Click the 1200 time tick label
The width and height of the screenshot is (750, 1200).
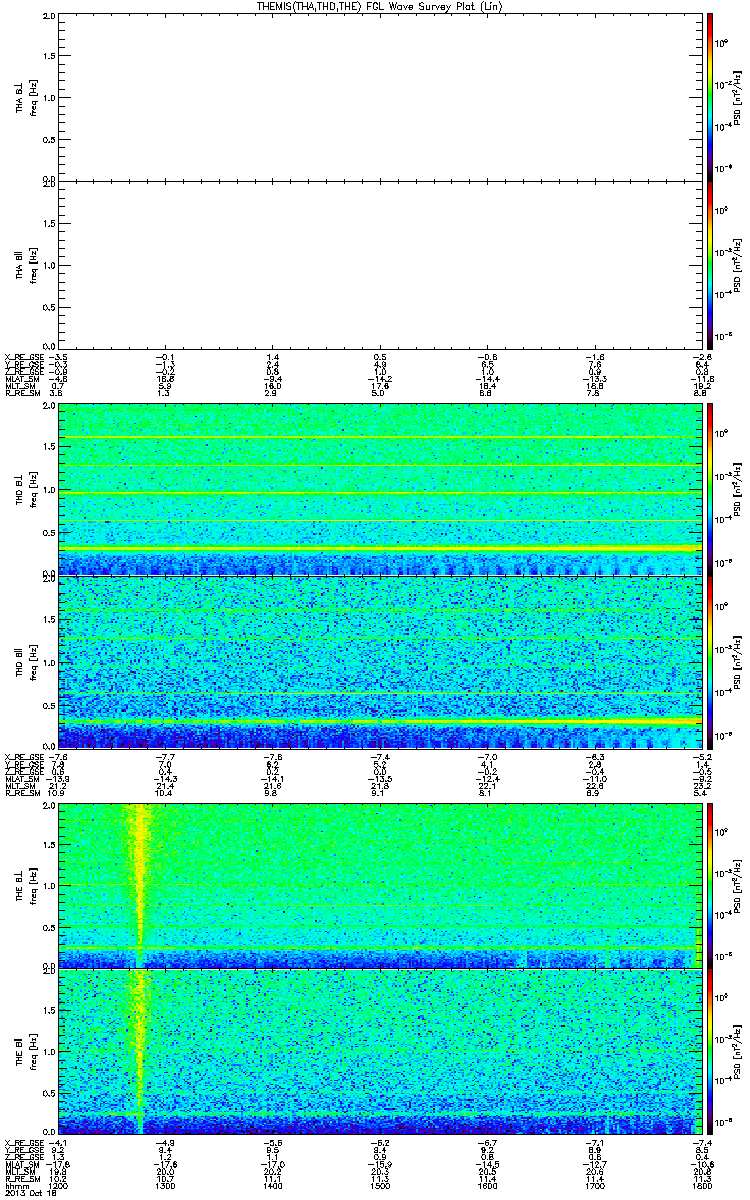click(x=59, y=1186)
